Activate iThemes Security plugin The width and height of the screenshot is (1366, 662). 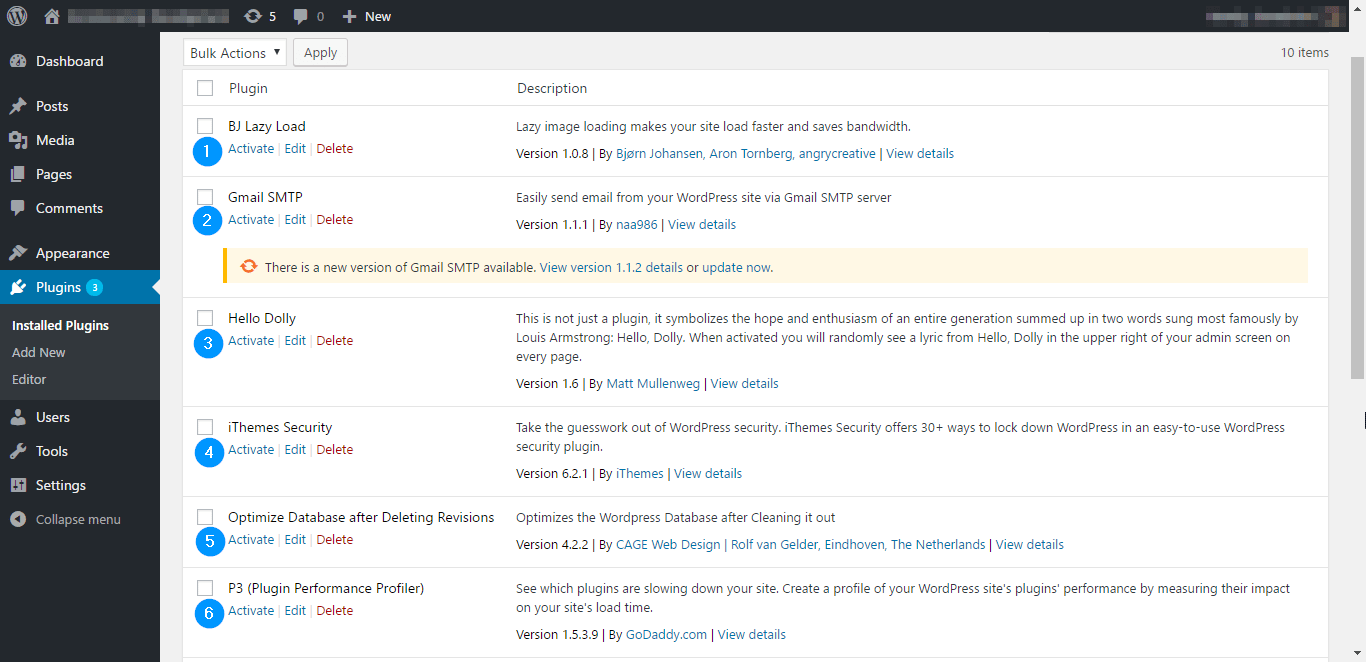tap(251, 449)
